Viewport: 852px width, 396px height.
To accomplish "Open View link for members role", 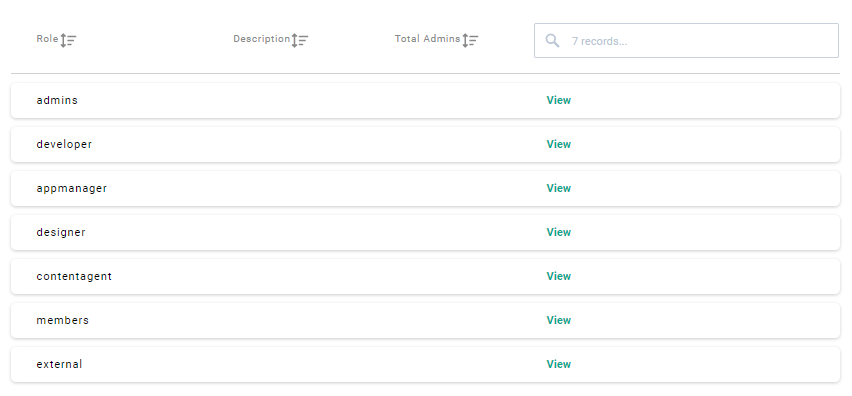I will [559, 320].
